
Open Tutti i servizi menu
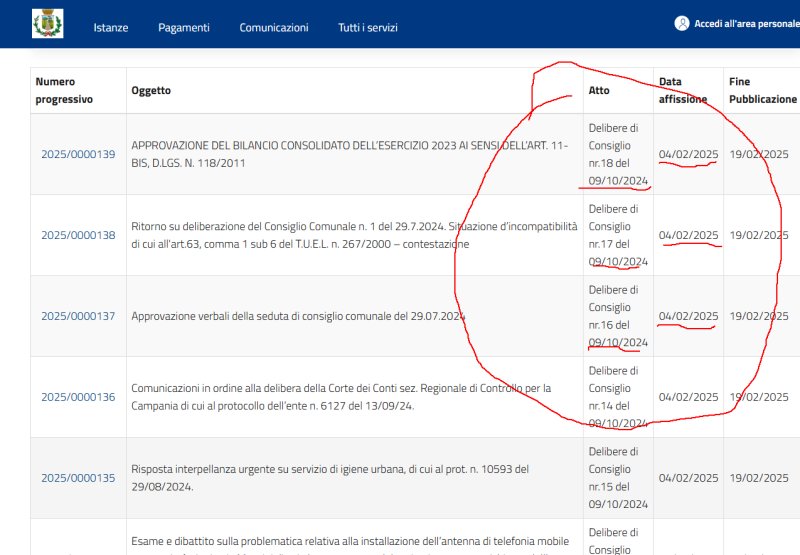367,28
